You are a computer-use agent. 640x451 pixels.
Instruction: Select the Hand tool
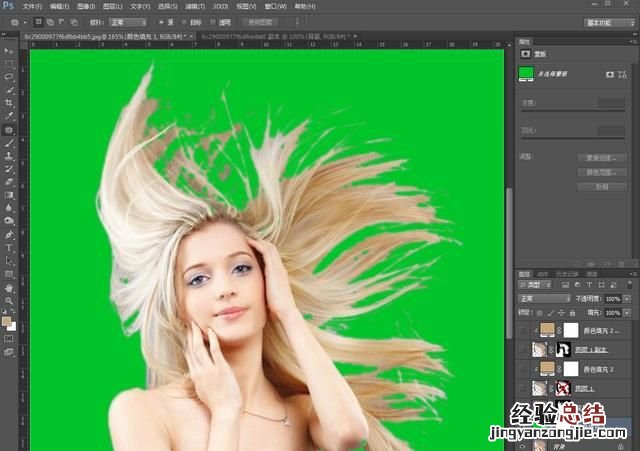9,287
